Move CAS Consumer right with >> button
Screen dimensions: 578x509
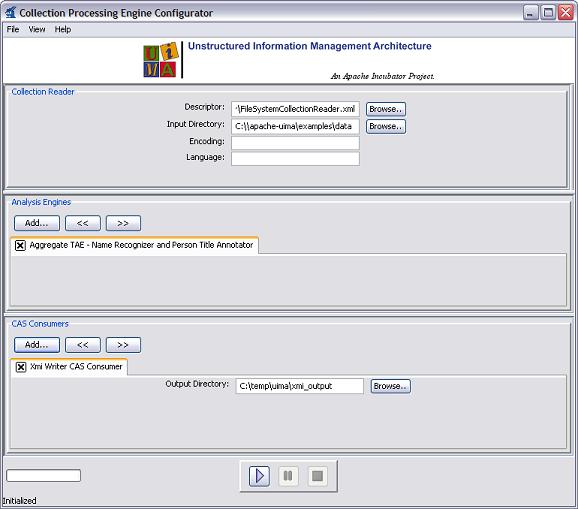(123, 345)
